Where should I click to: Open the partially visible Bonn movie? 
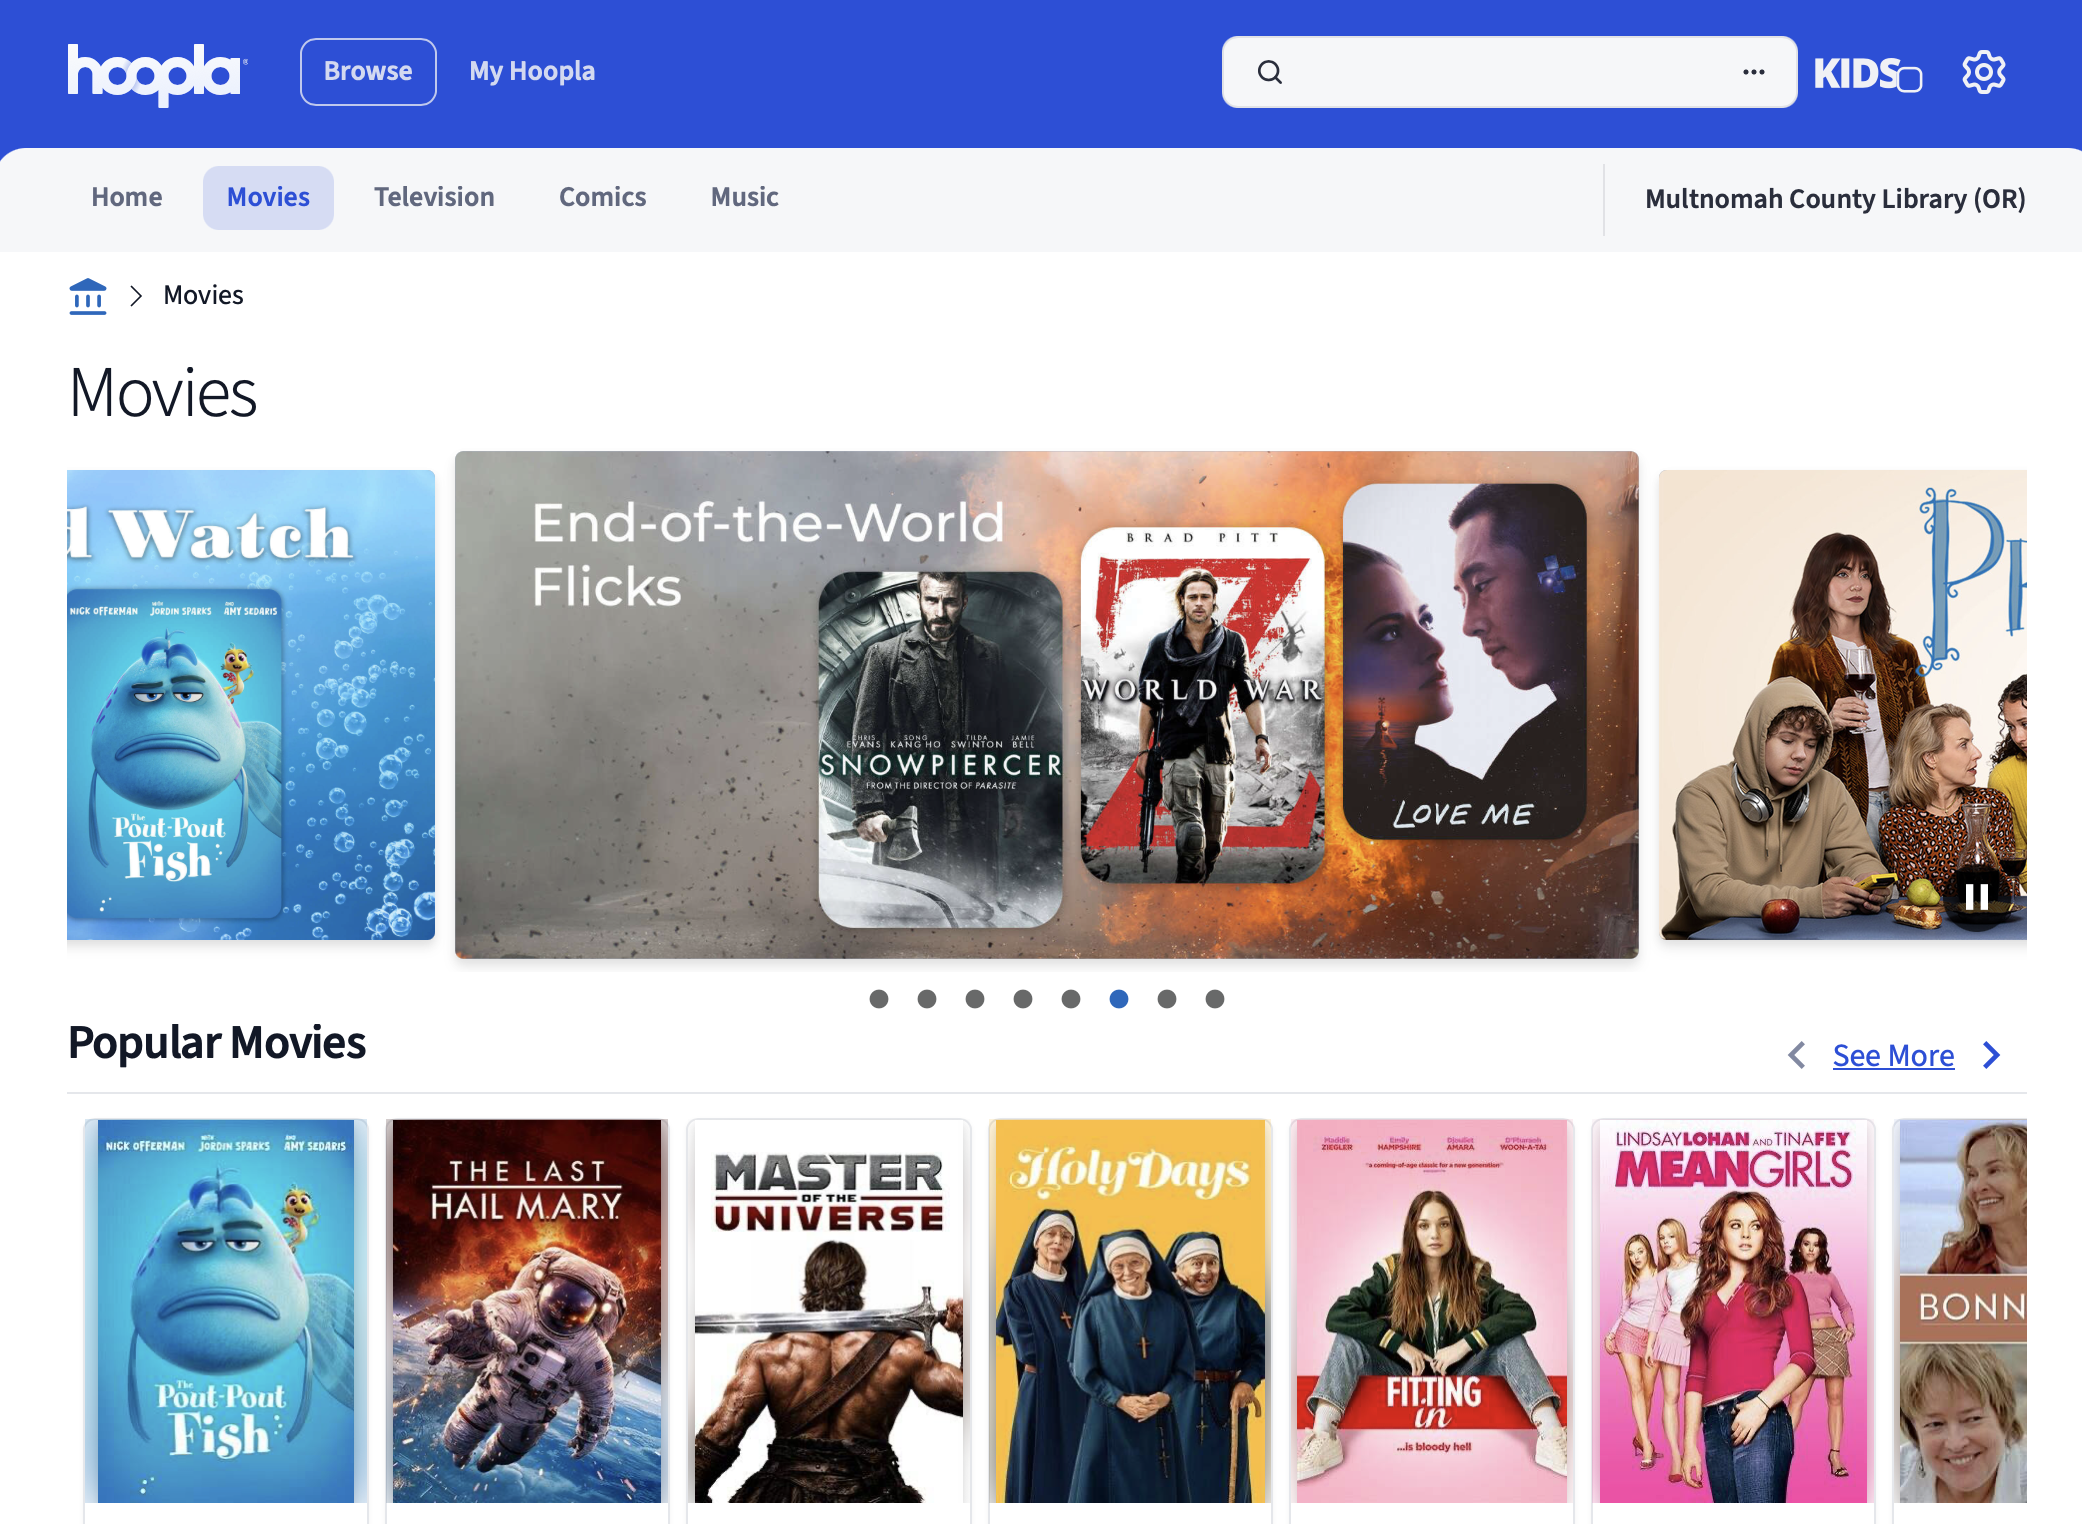(x=1962, y=1311)
